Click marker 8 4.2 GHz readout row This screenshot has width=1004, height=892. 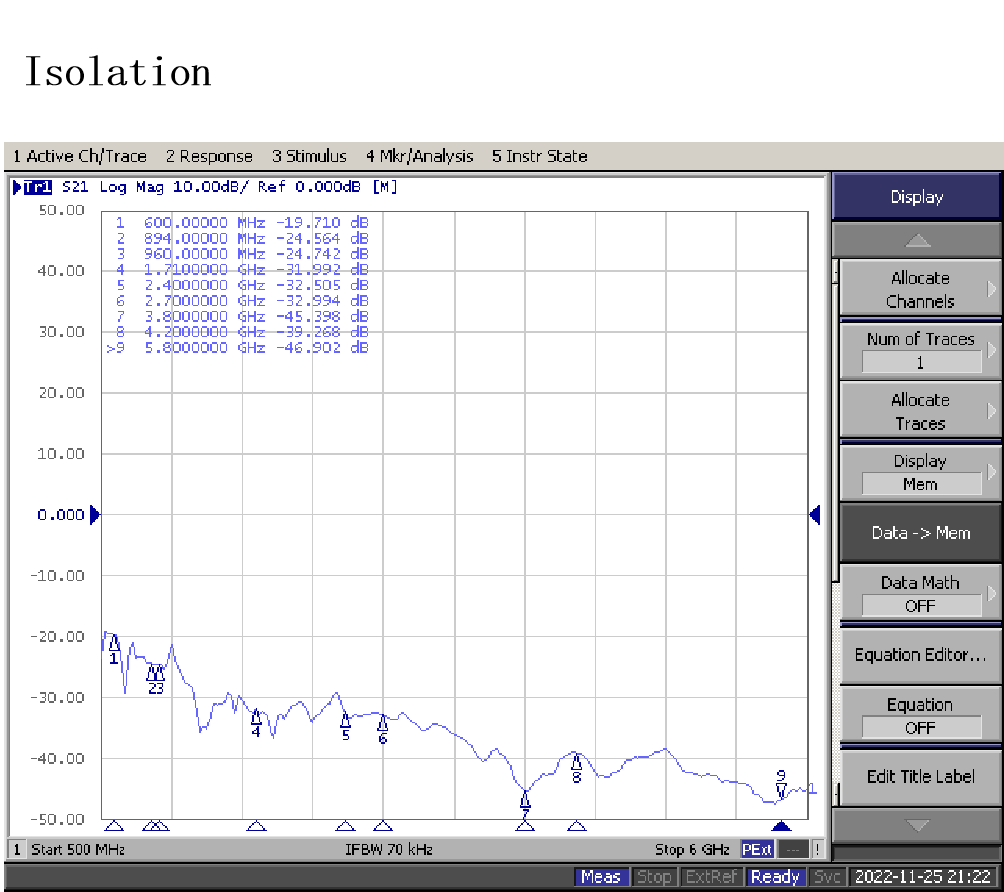click(241, 332)
